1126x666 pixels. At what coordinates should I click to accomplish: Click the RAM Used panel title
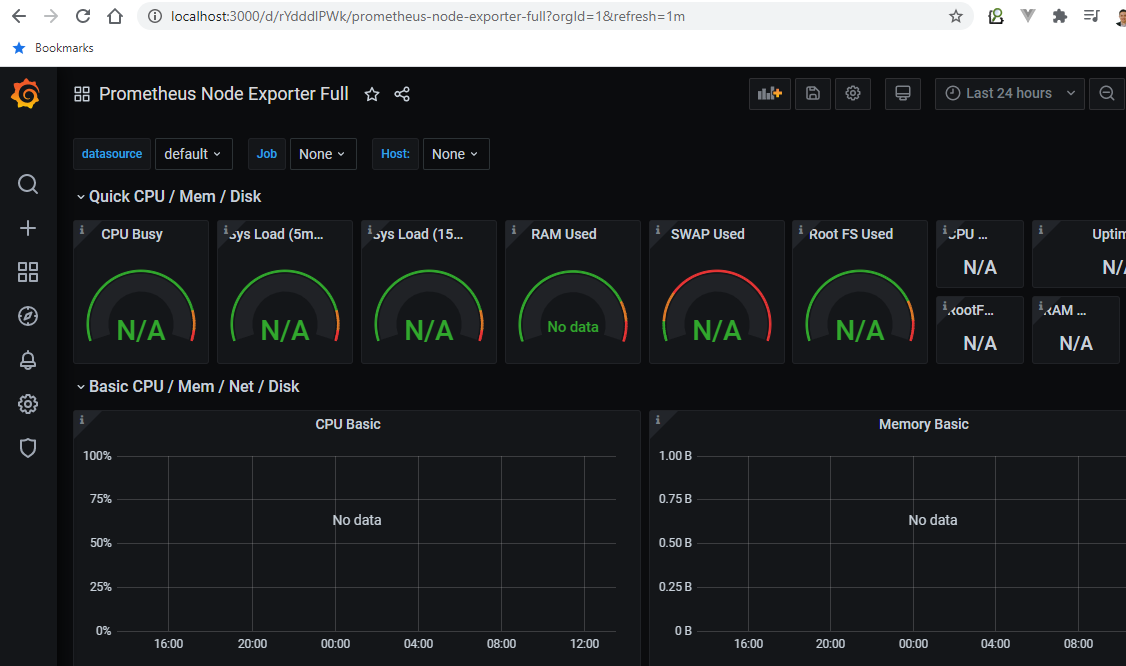tap(564, 234)
